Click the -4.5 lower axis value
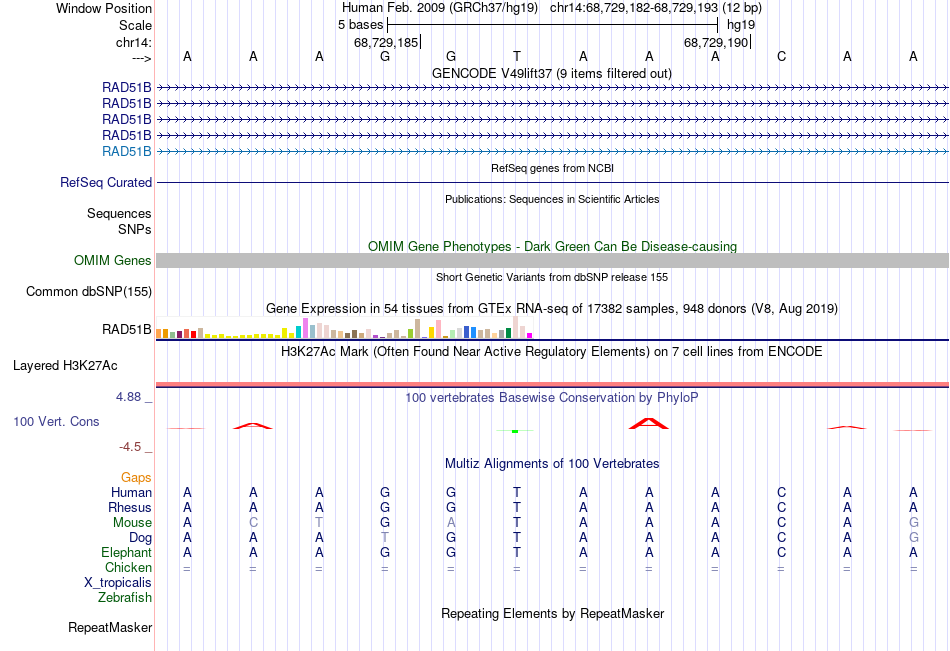This screenshot has height=651, width=950. (130, 447)
